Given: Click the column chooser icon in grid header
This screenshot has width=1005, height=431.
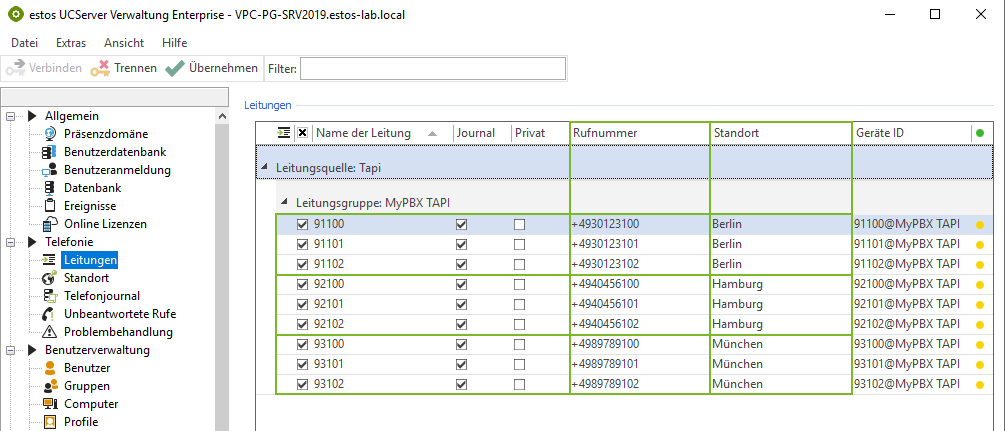Looking at the screenshot, I should 284,133.
